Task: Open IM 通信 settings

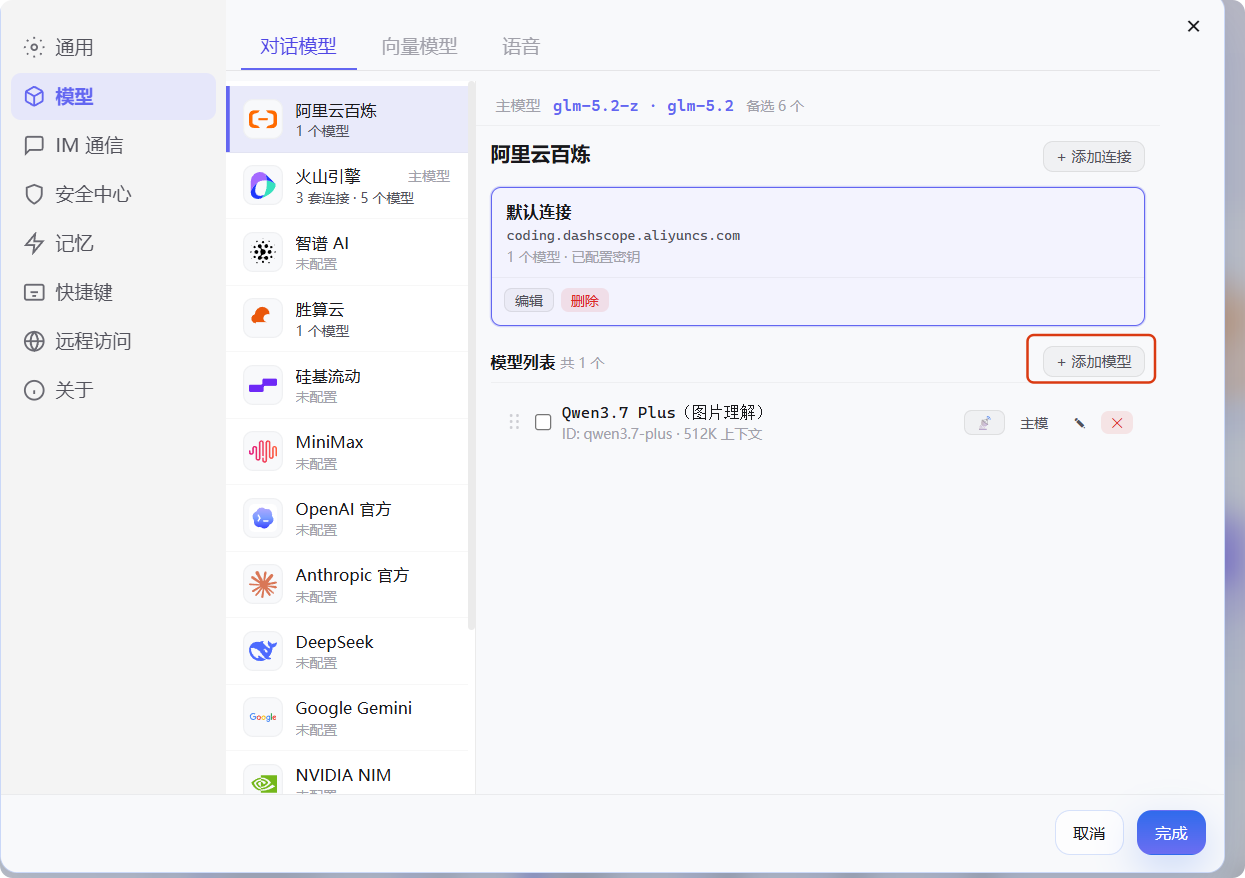Action: tap(113, 145)
